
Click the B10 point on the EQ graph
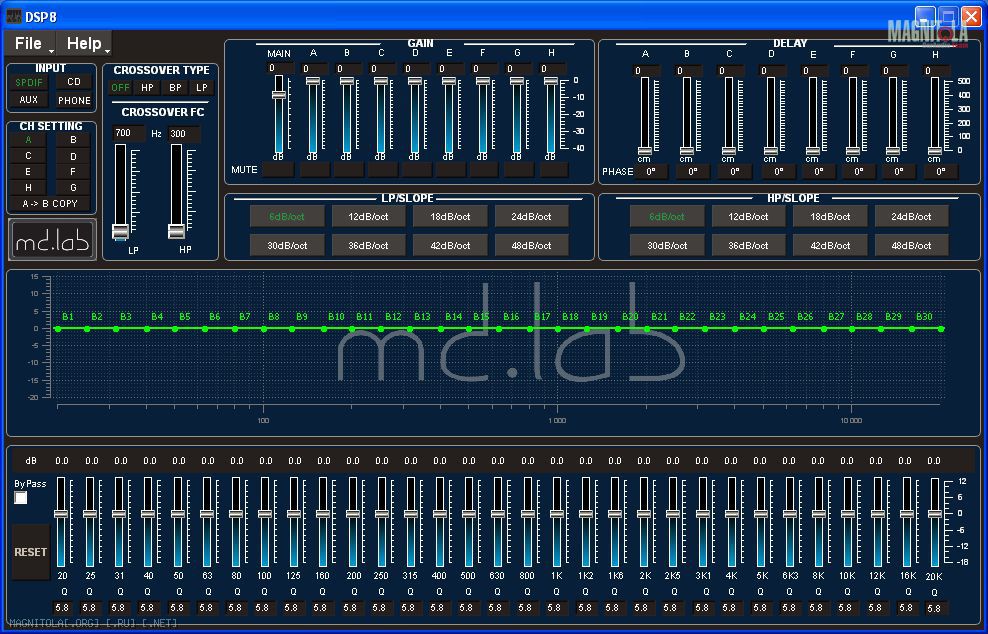point(325,329)
